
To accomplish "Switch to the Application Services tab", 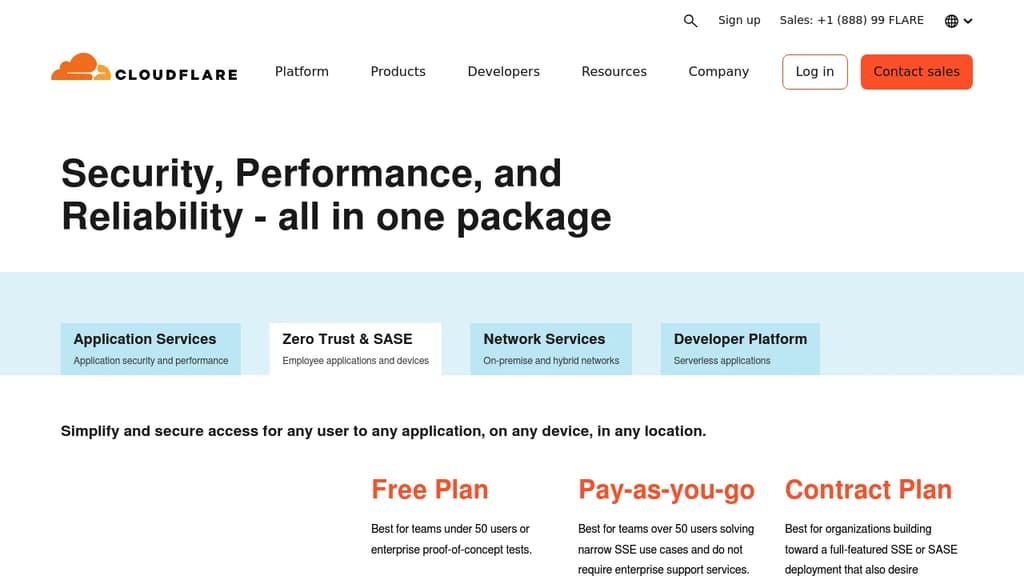I will pos(151,349).
